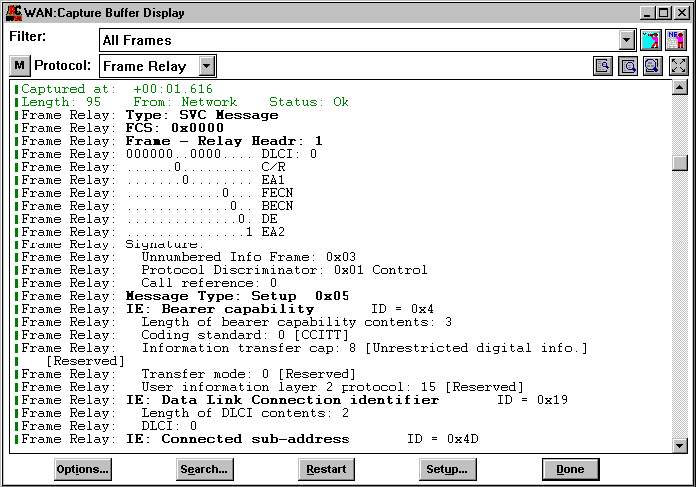Click the All Frames filter field
The height and width of the screenshot is (487, 697).
pyautogui.click(x=358, y=41)
